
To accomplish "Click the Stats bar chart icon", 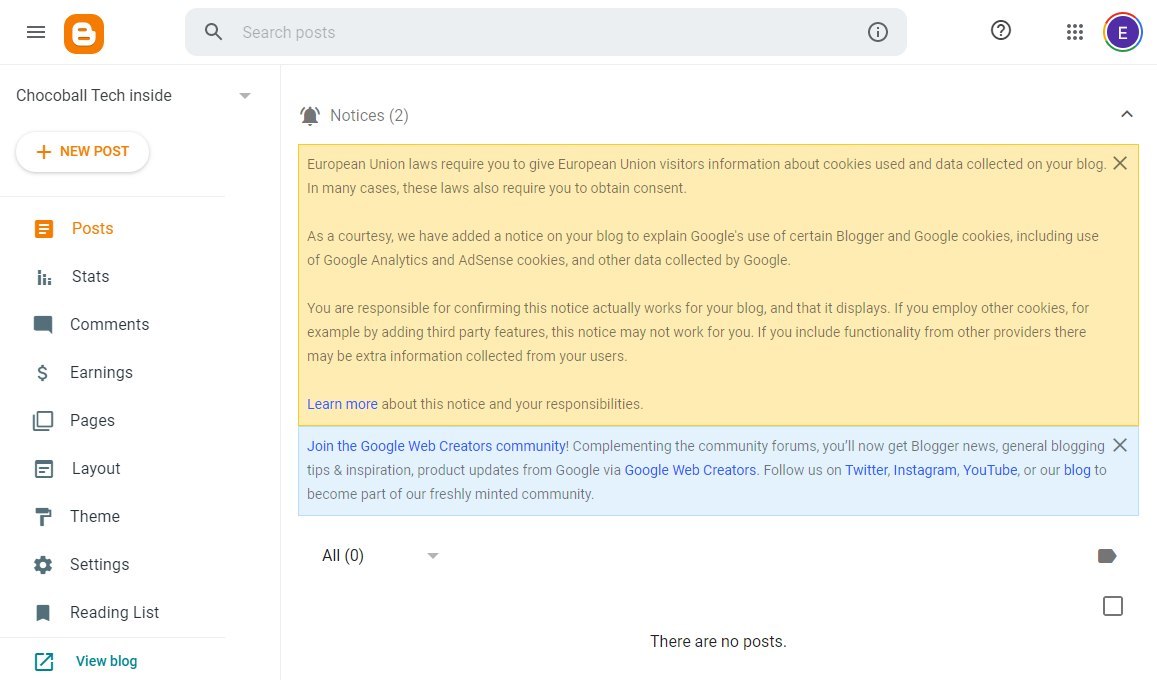I will point(44,277).
